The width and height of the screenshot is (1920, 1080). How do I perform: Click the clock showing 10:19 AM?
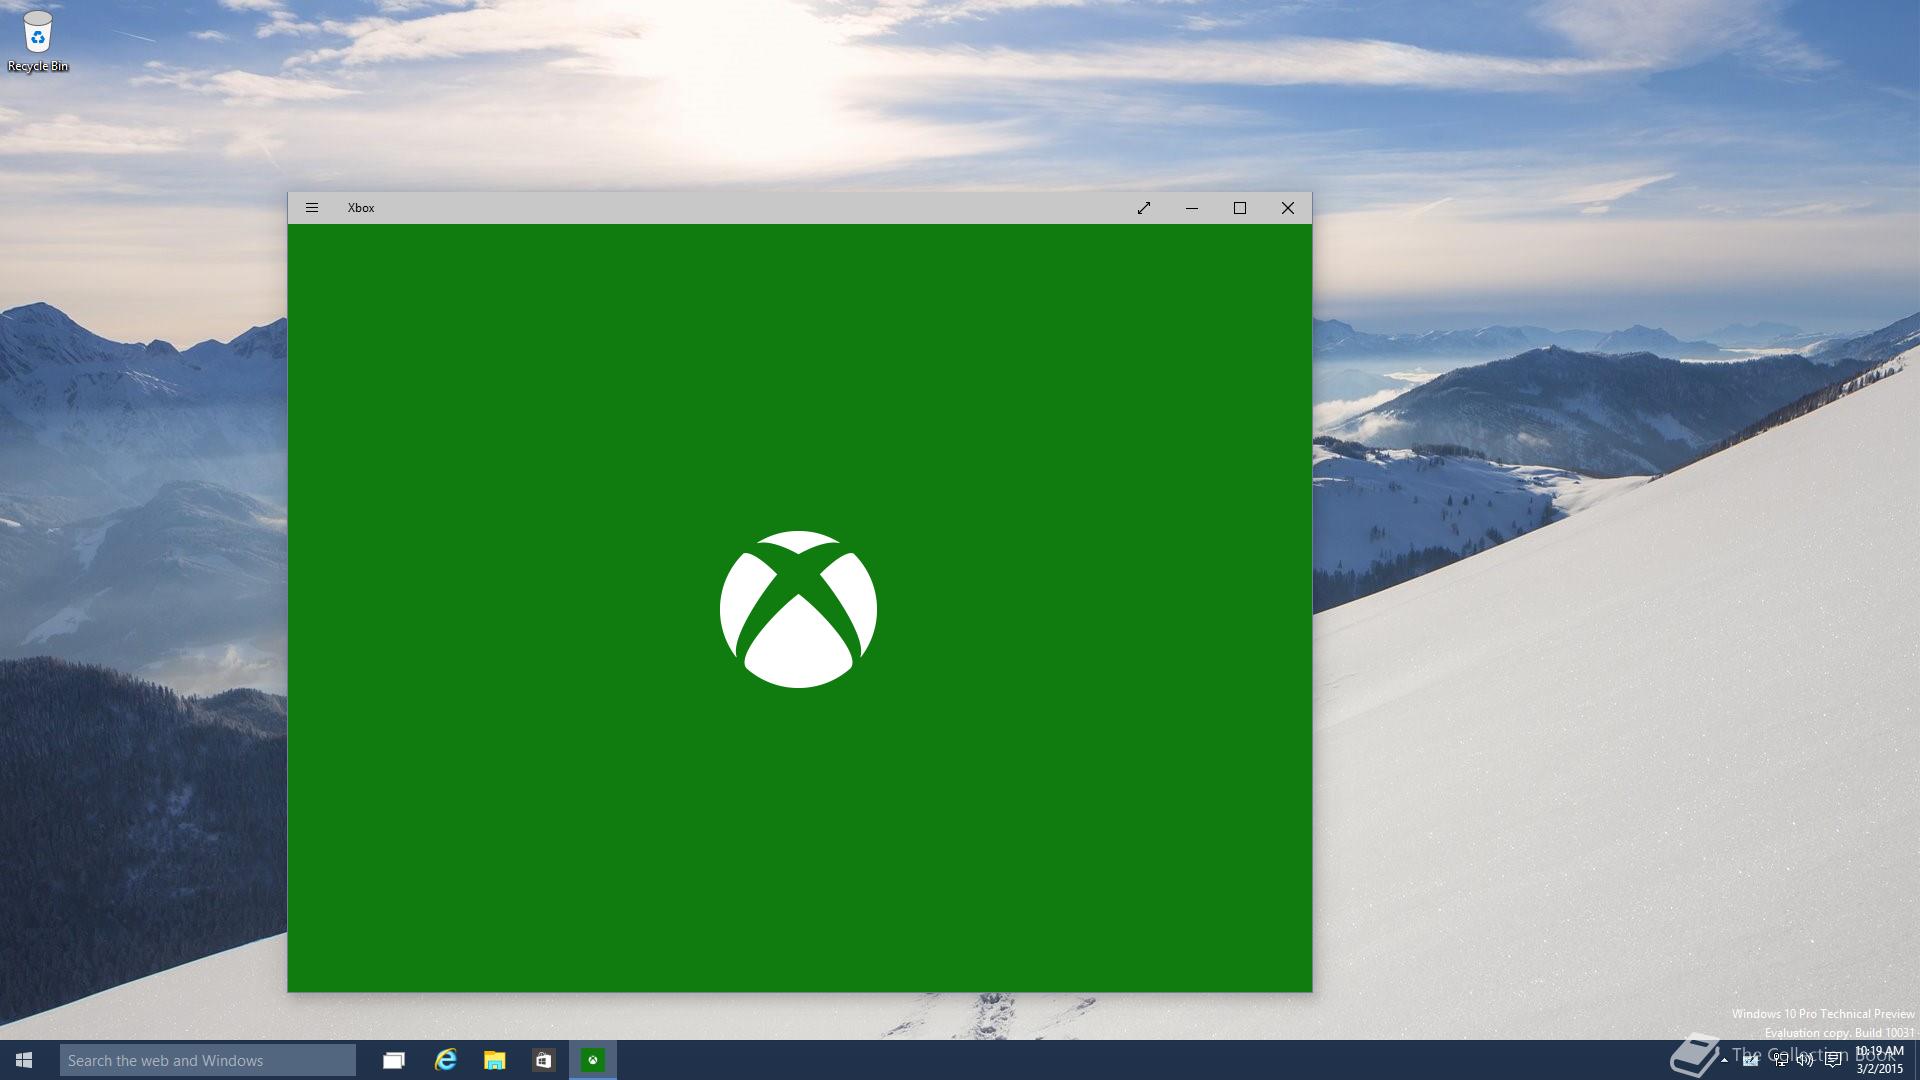tap(1879, 1060)
